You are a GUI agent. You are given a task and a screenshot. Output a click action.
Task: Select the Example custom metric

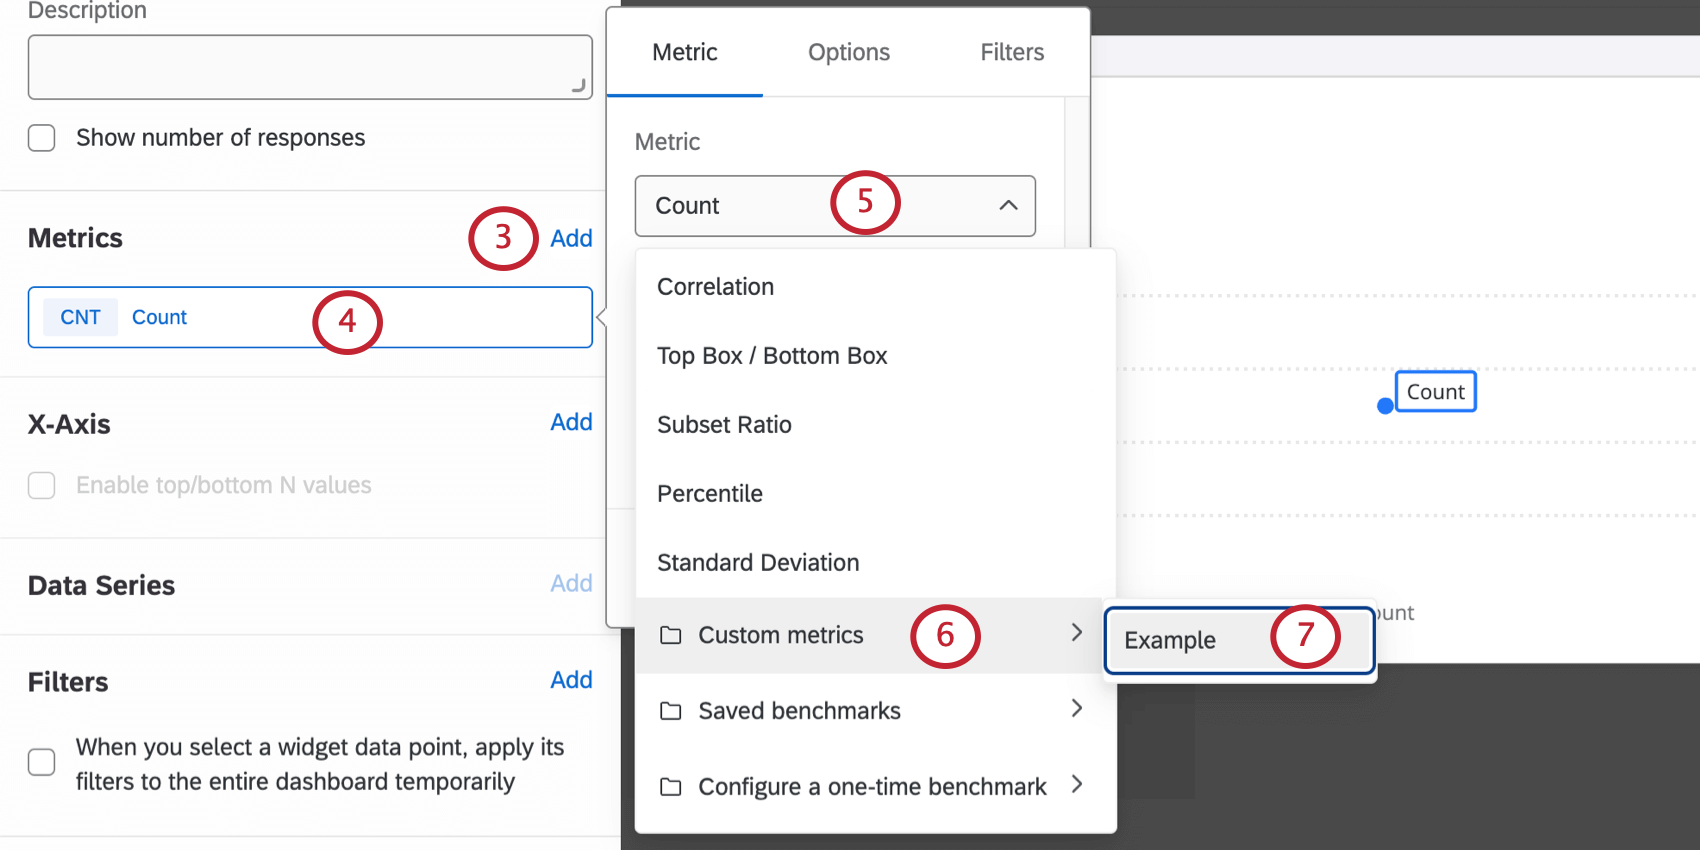click(1170, 640)
